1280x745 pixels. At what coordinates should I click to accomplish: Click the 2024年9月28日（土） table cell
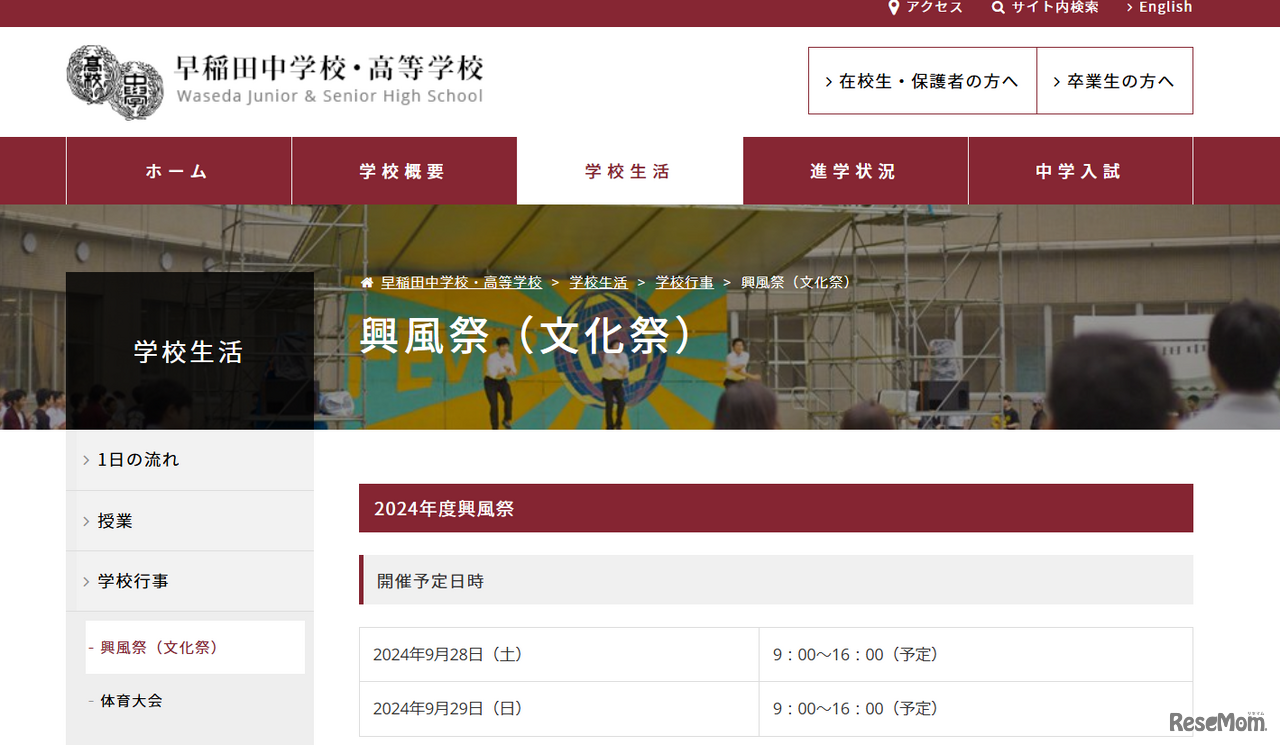(x=559, y=655)
